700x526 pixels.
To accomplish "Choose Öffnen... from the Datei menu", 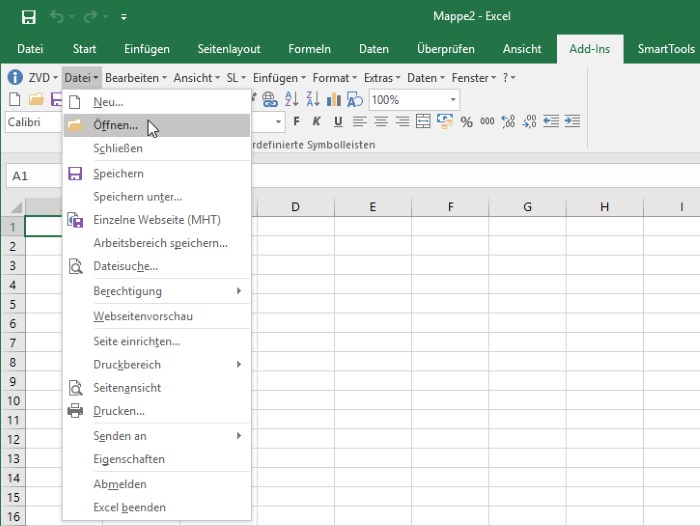I will (157, 125).
